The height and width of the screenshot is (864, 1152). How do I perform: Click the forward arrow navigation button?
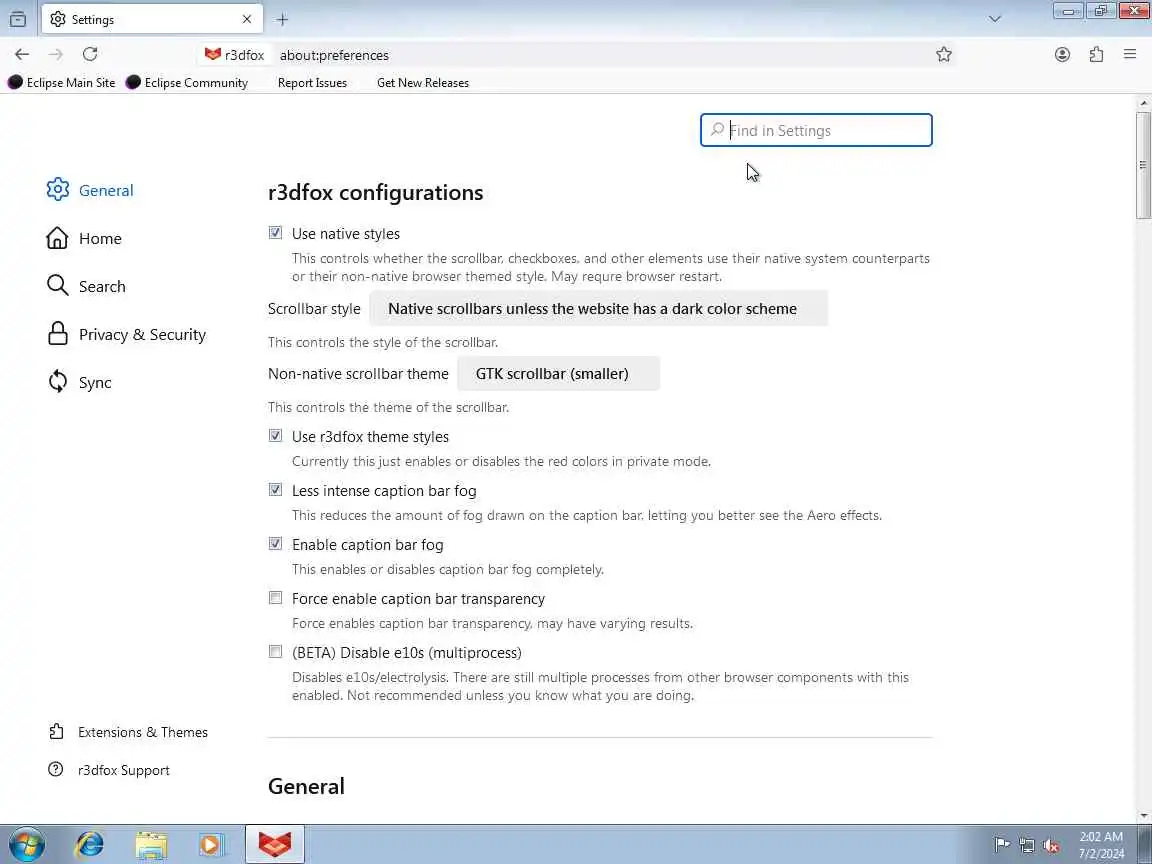[x=56, y=54]
